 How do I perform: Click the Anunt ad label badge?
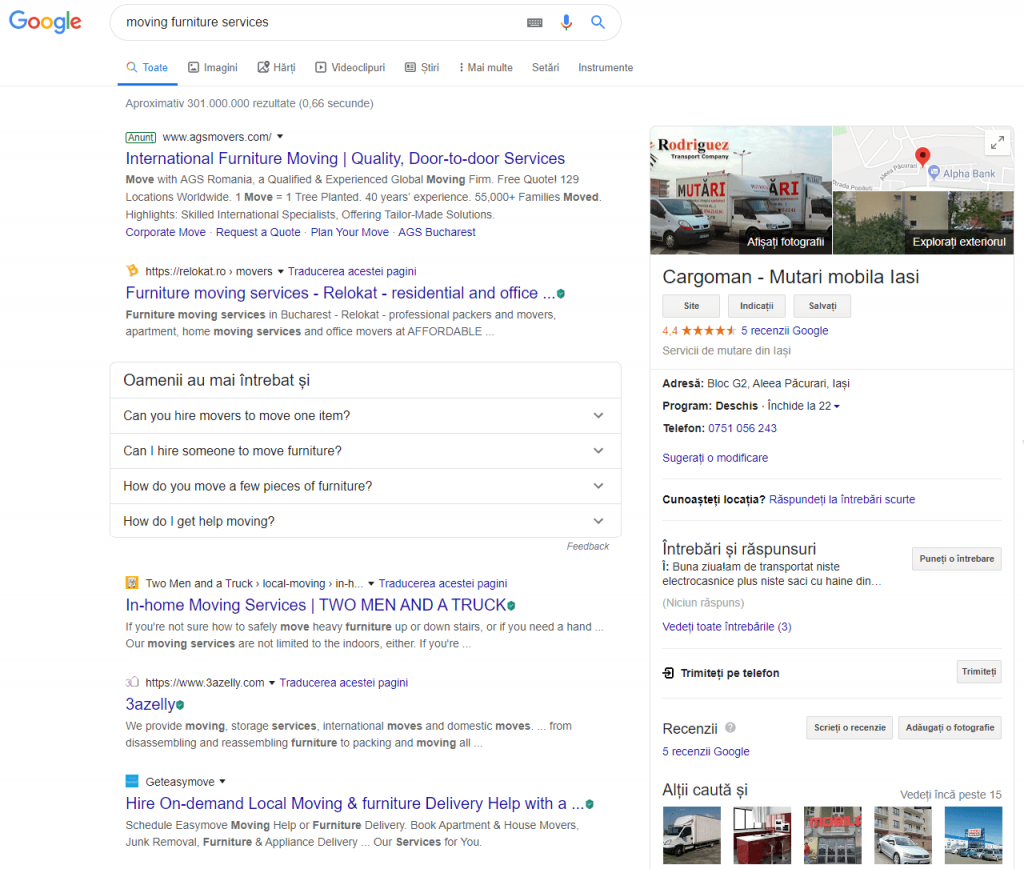(141, 137)
